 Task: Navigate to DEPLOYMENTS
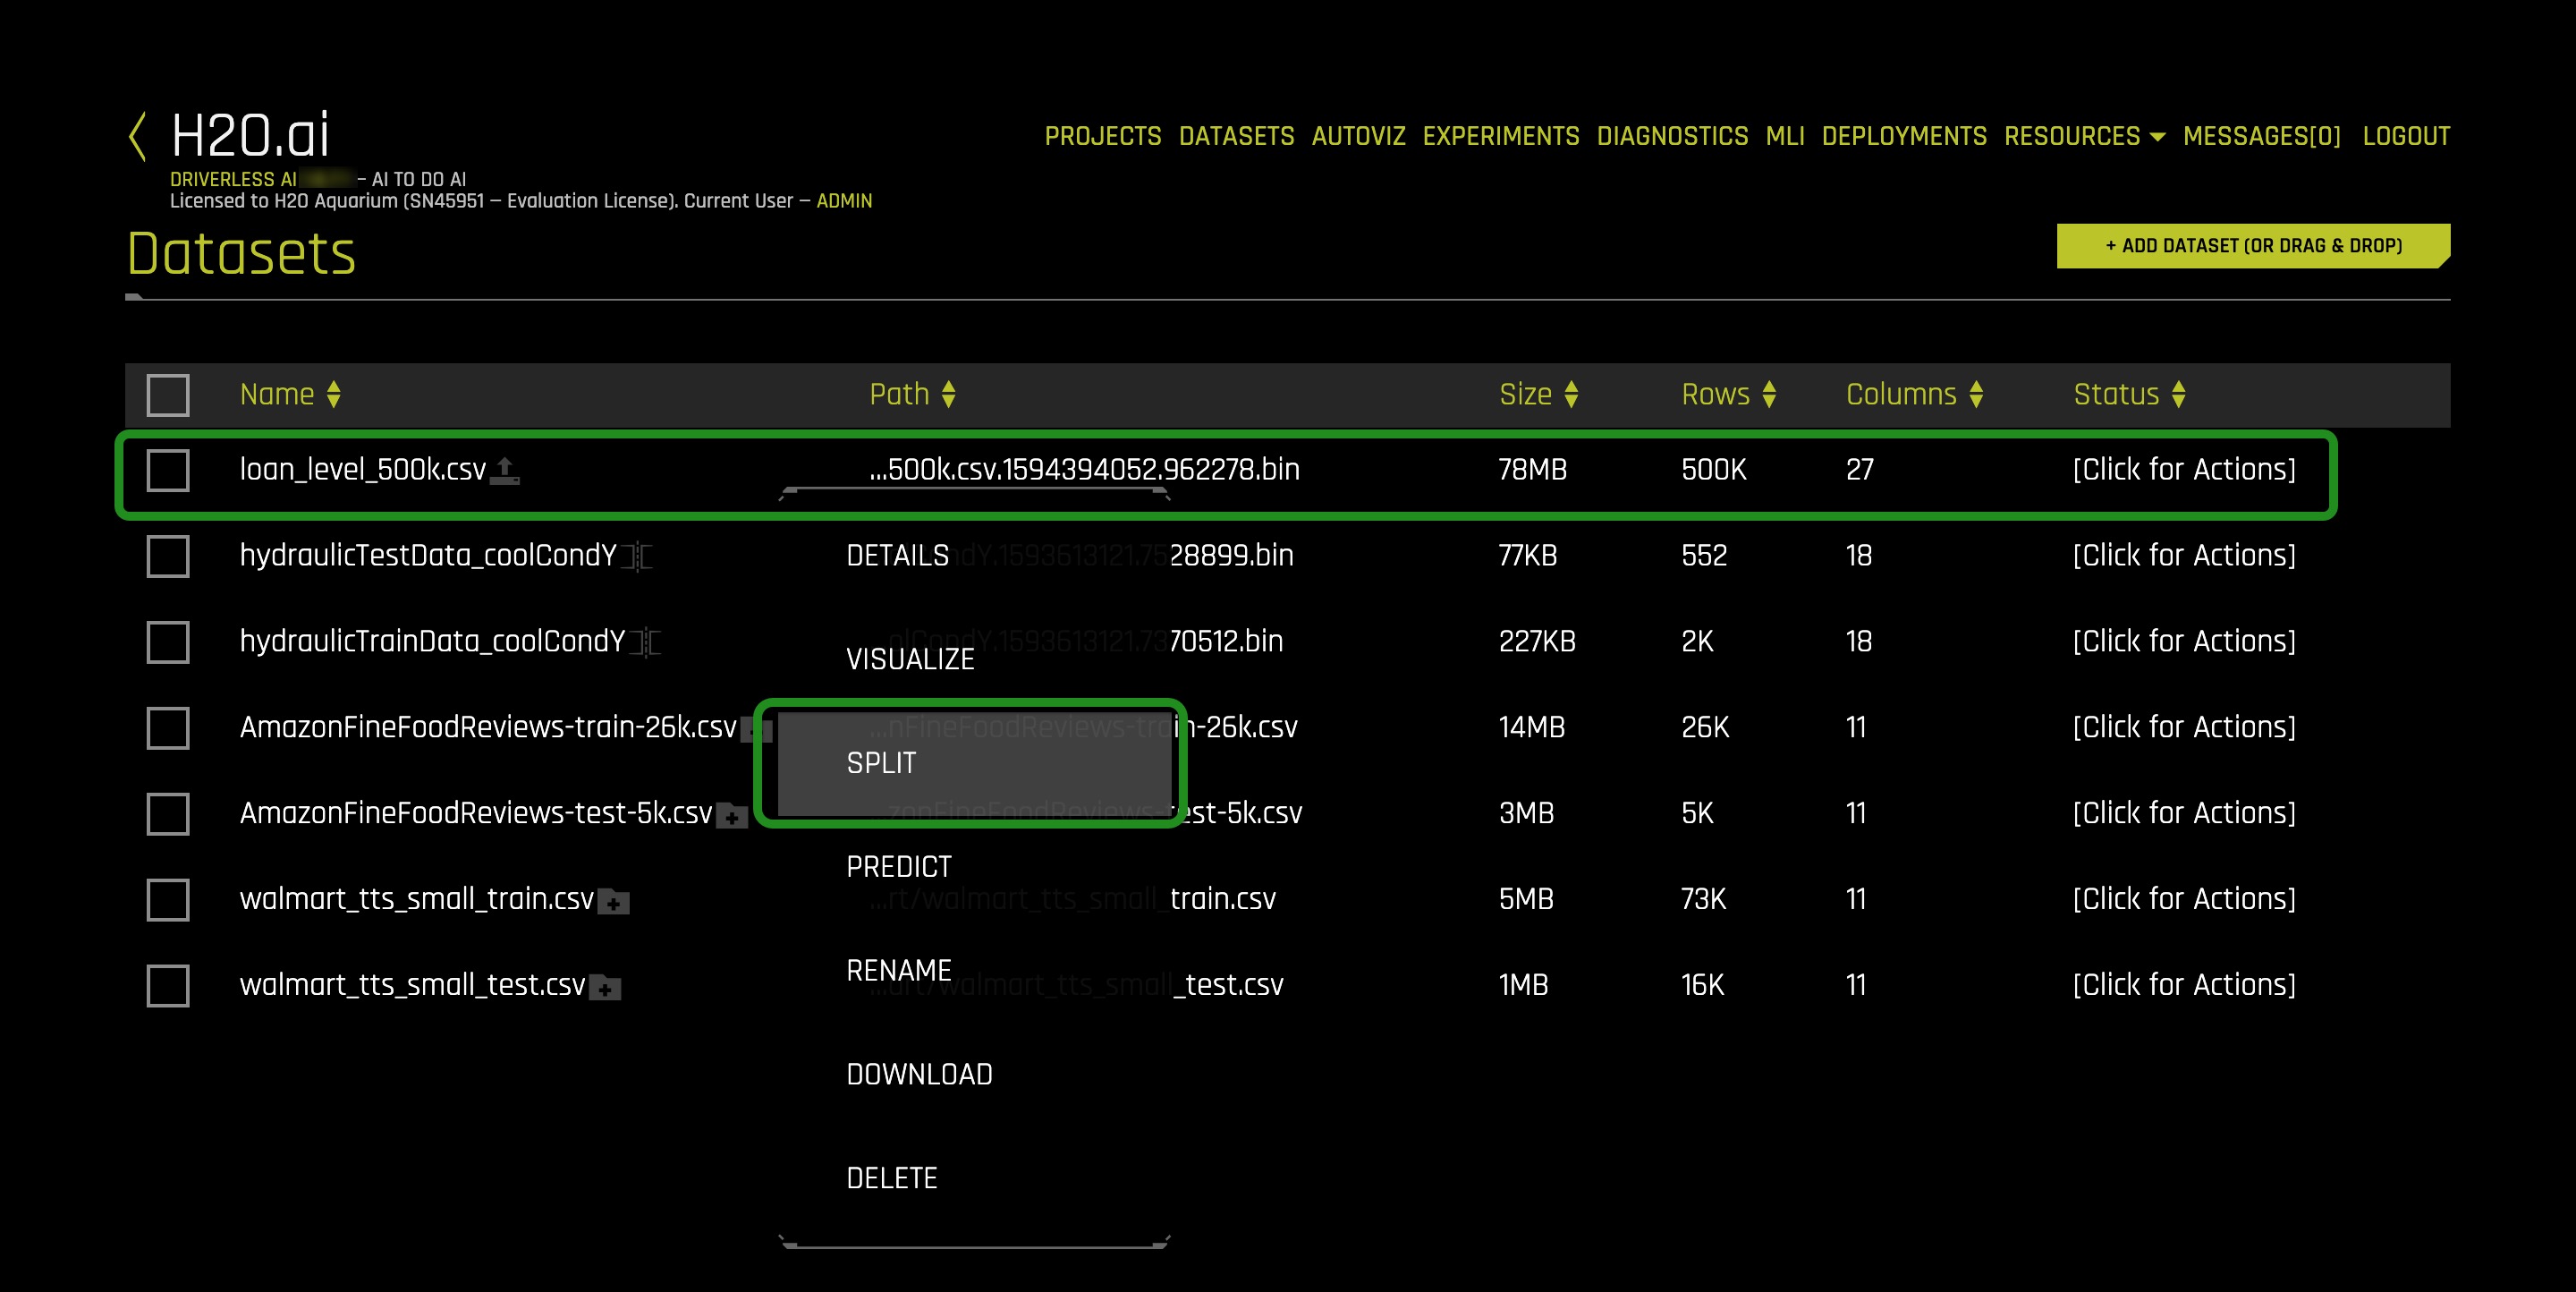tap(1904, 136)
